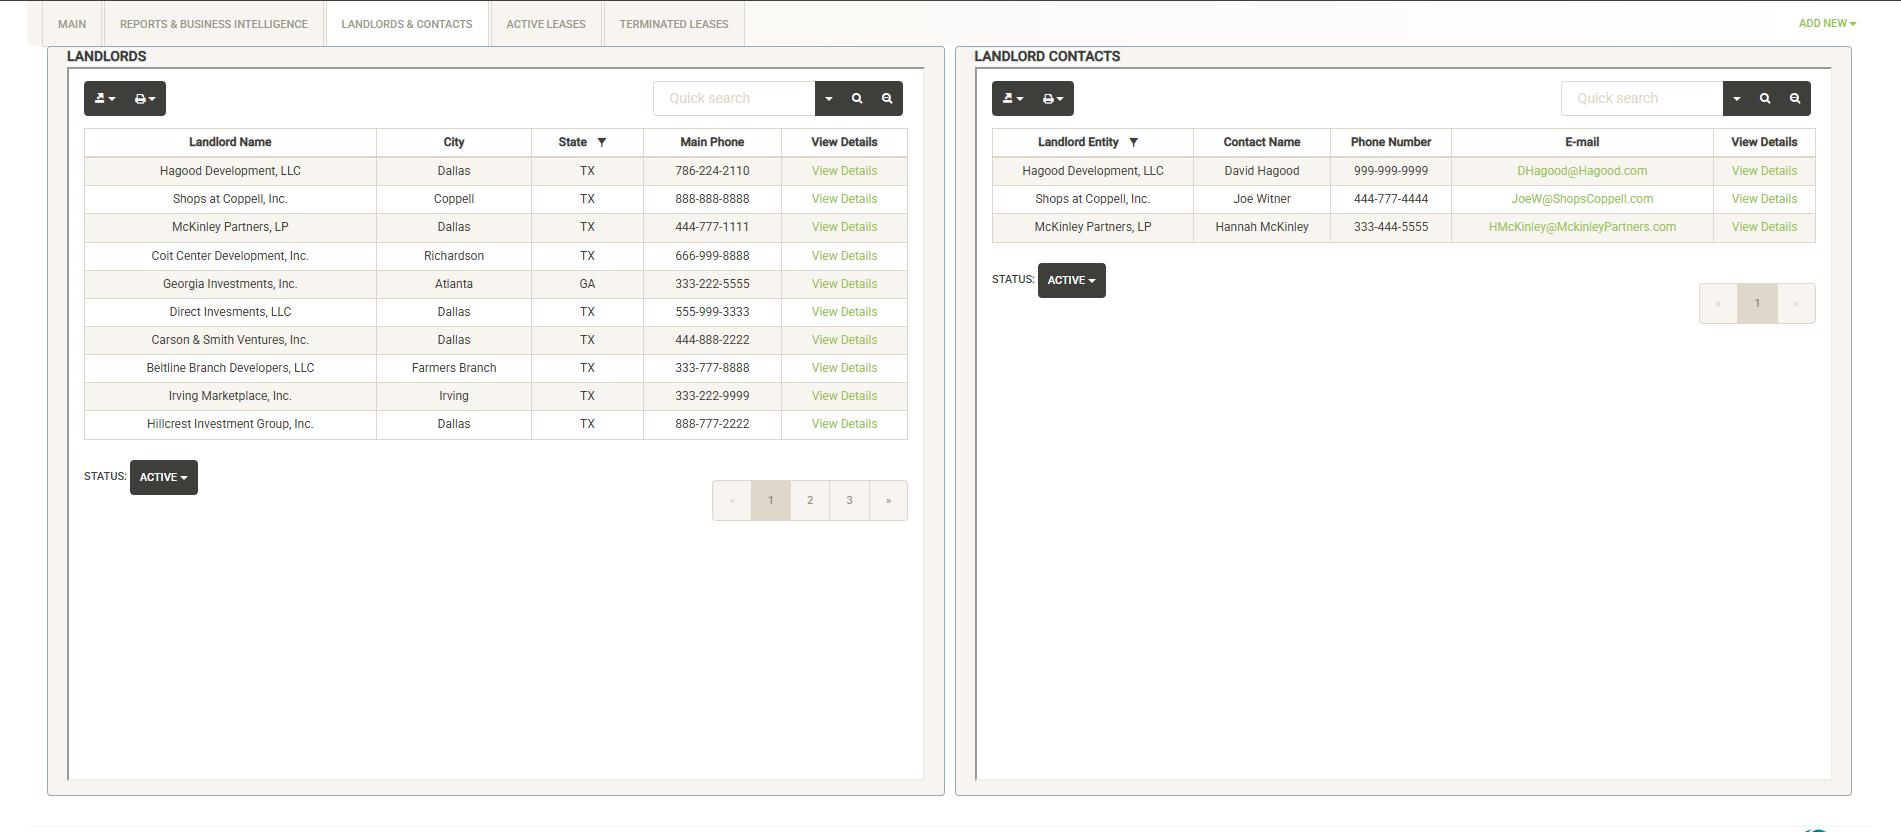Viewport: 1901px width, 832px height.
Task: Open print menu in Landlord Contacts panel
Action: 1053,99
